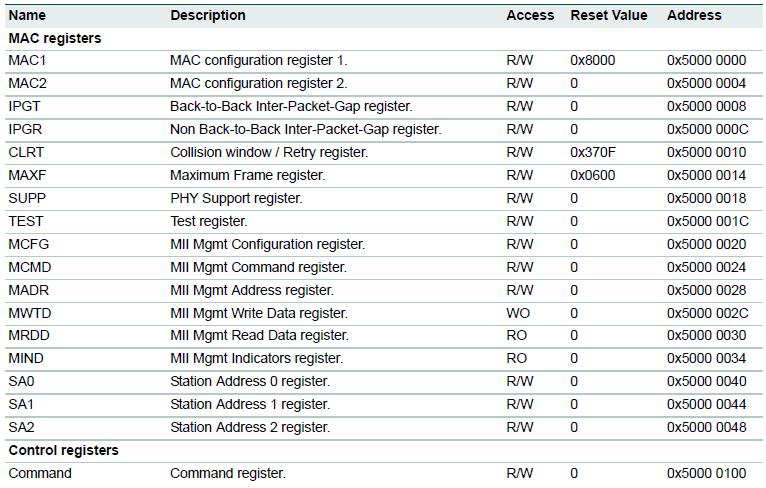This screenshot has height=488, width=766.
Task: Select address 0x5000 0018 of SUPP
Action: pyautogui.click(x=708, y=198)
